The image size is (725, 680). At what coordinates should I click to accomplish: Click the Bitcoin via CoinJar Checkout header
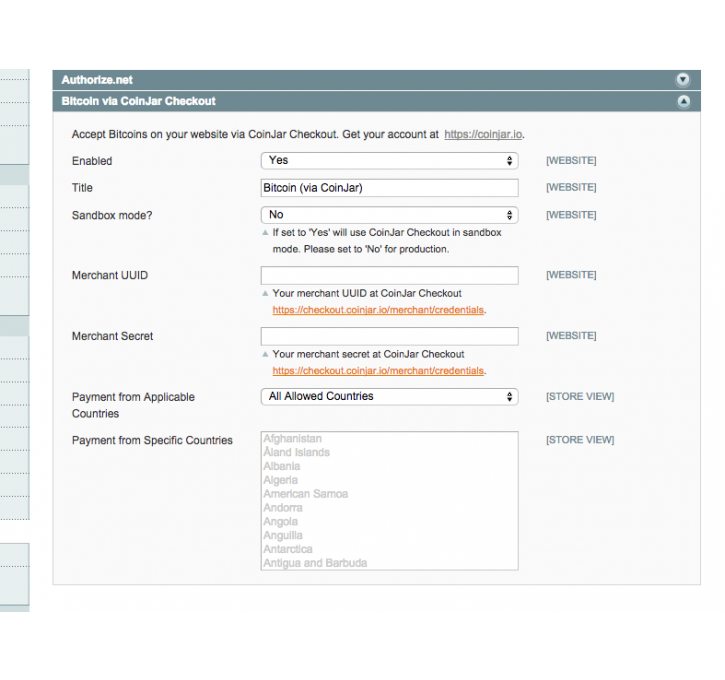click(376, 101)
